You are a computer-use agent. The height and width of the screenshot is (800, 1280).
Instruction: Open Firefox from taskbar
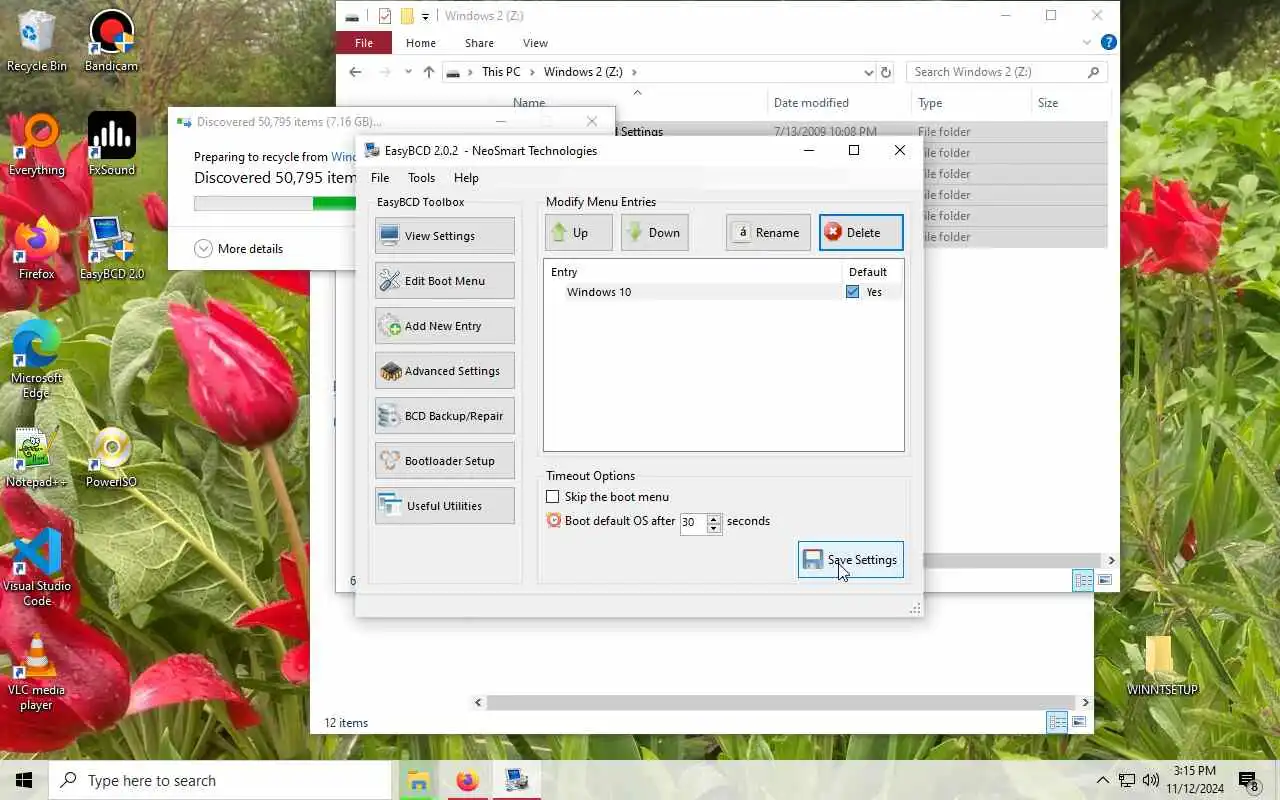(467, 780)
